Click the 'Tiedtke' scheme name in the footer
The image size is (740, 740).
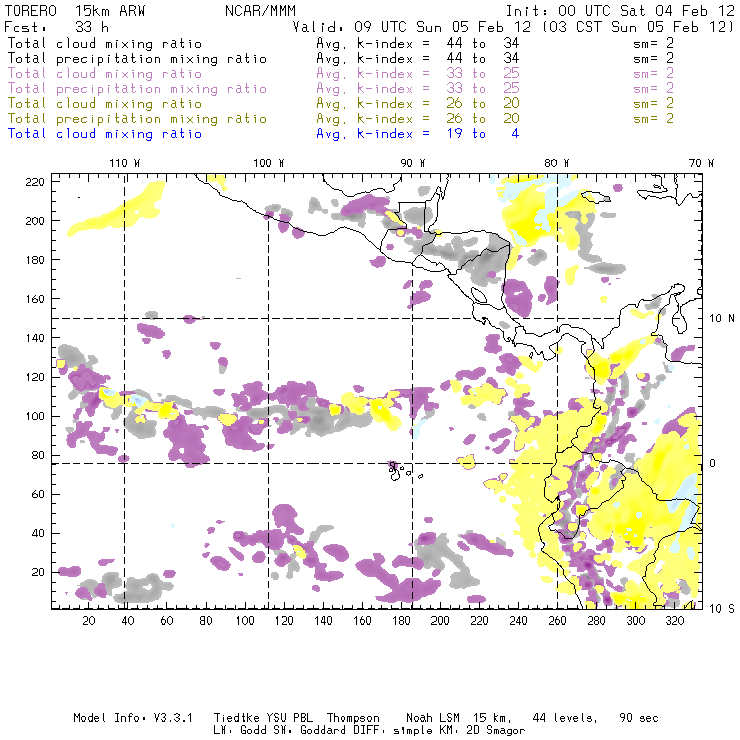(x=236, y=718)
